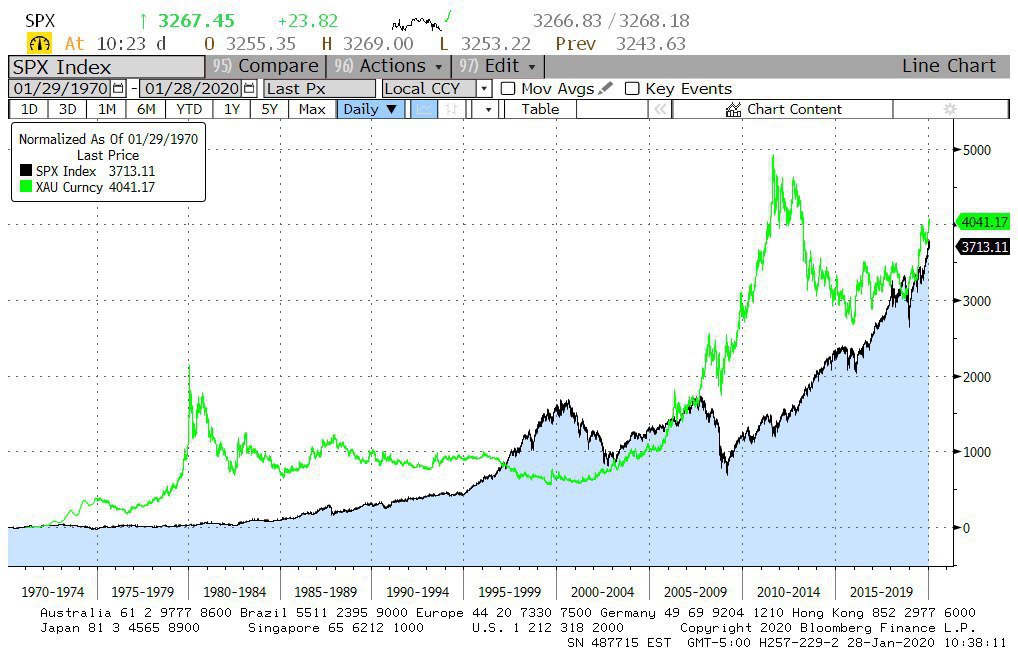Select the 1M range tab
1018x666 pixels.
(x=106, y=109)
